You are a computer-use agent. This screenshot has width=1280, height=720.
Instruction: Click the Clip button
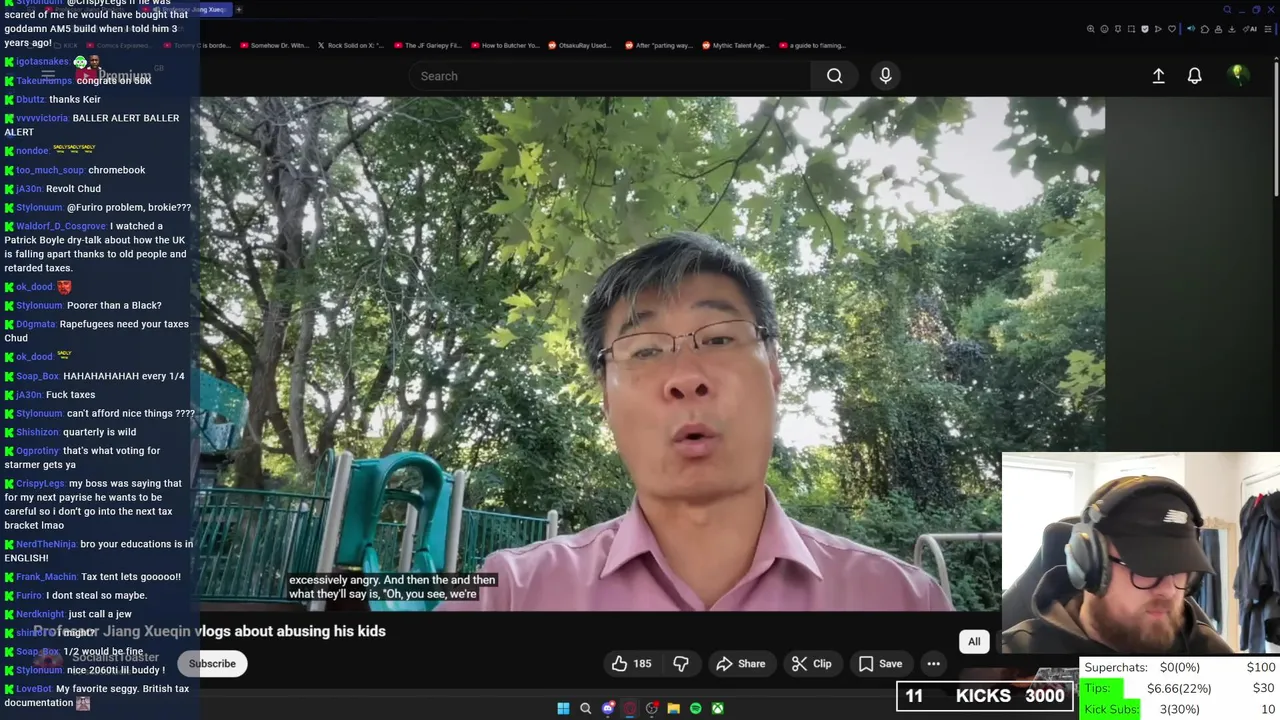point(811,663)
